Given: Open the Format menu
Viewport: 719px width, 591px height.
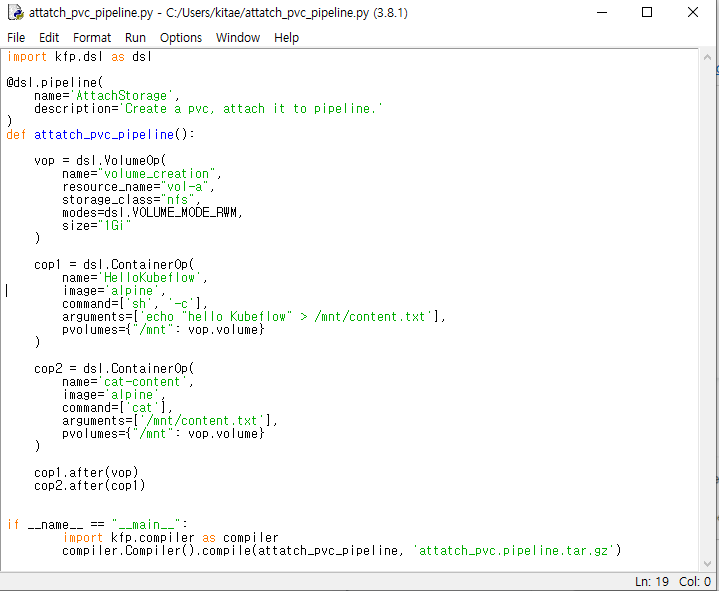Looking at the screenshot, I should (92, 38).
